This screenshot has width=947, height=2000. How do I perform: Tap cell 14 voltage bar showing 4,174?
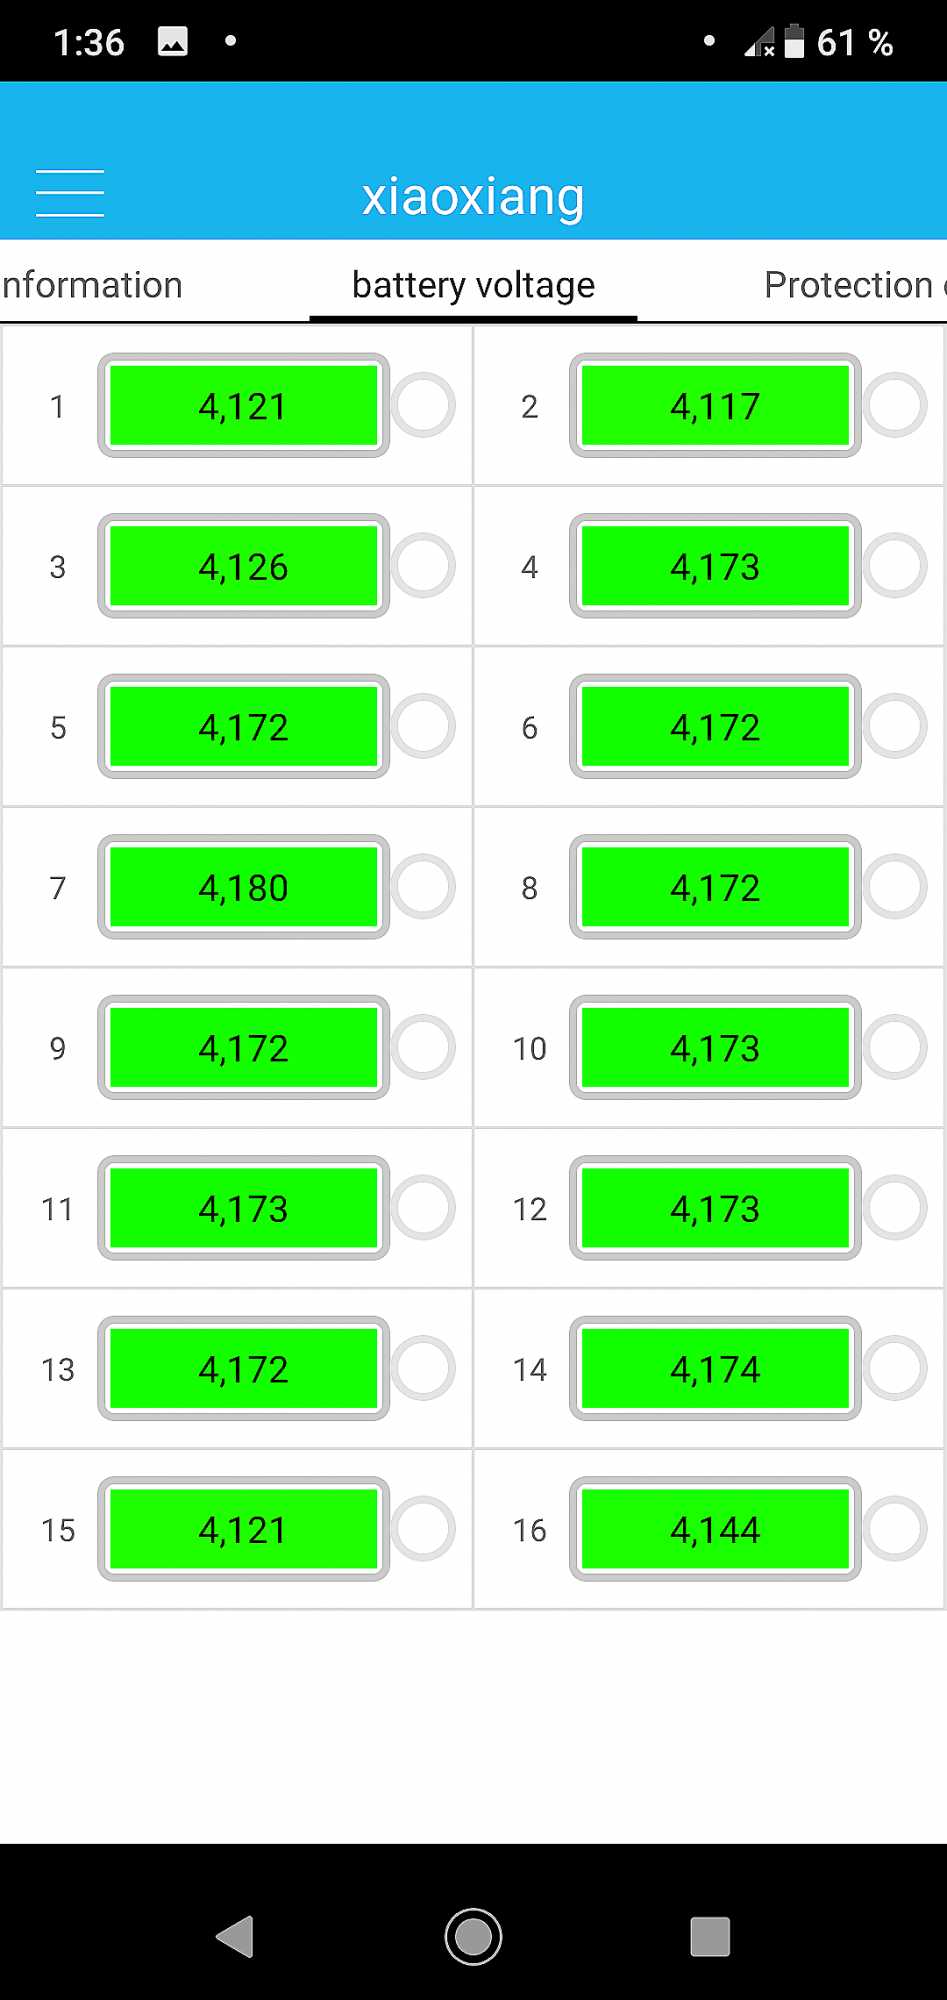click(x=715, y=1368)
